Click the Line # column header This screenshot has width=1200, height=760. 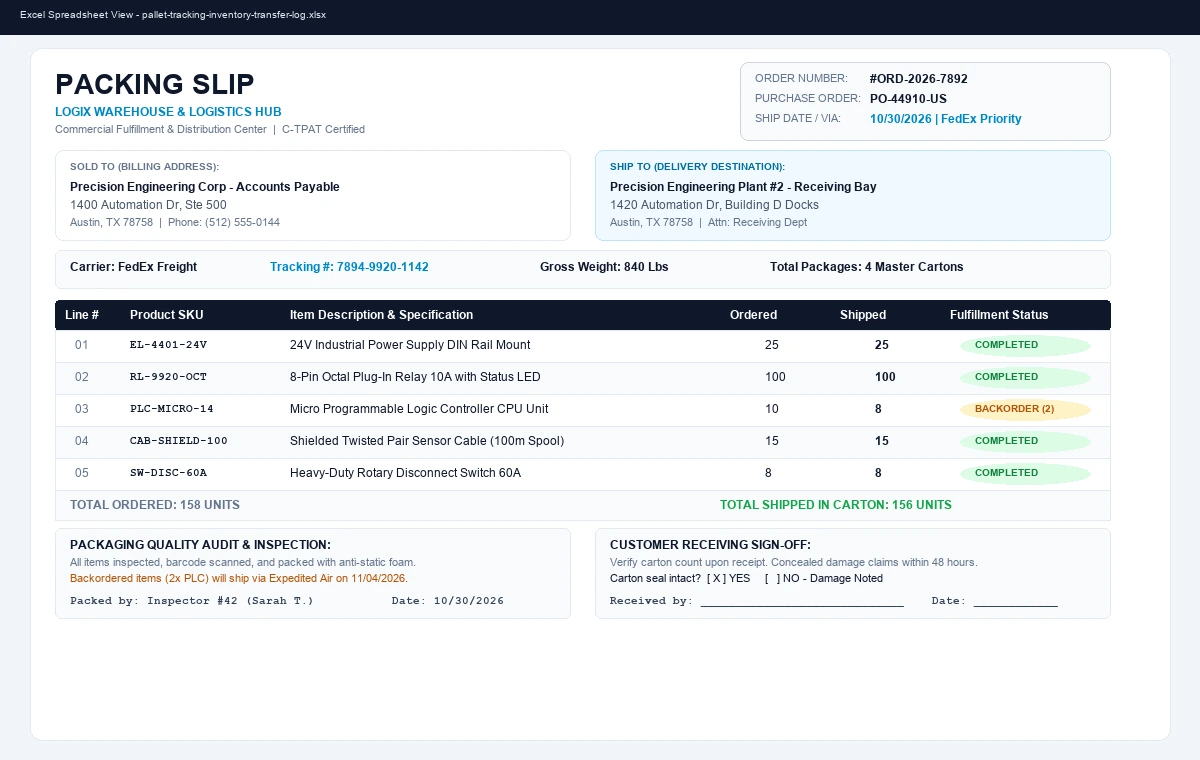click(x=82, y=315)
